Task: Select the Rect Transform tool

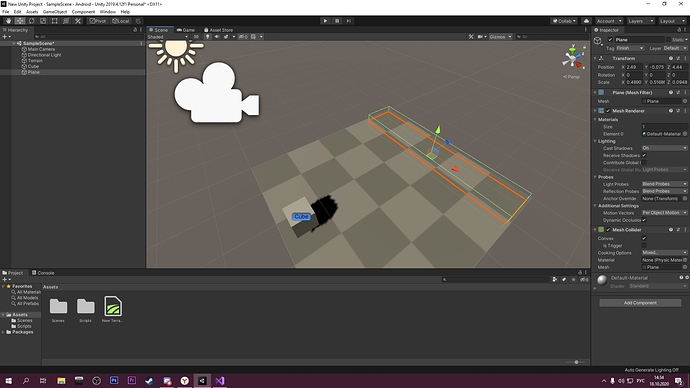Action: tap(55, 21)
